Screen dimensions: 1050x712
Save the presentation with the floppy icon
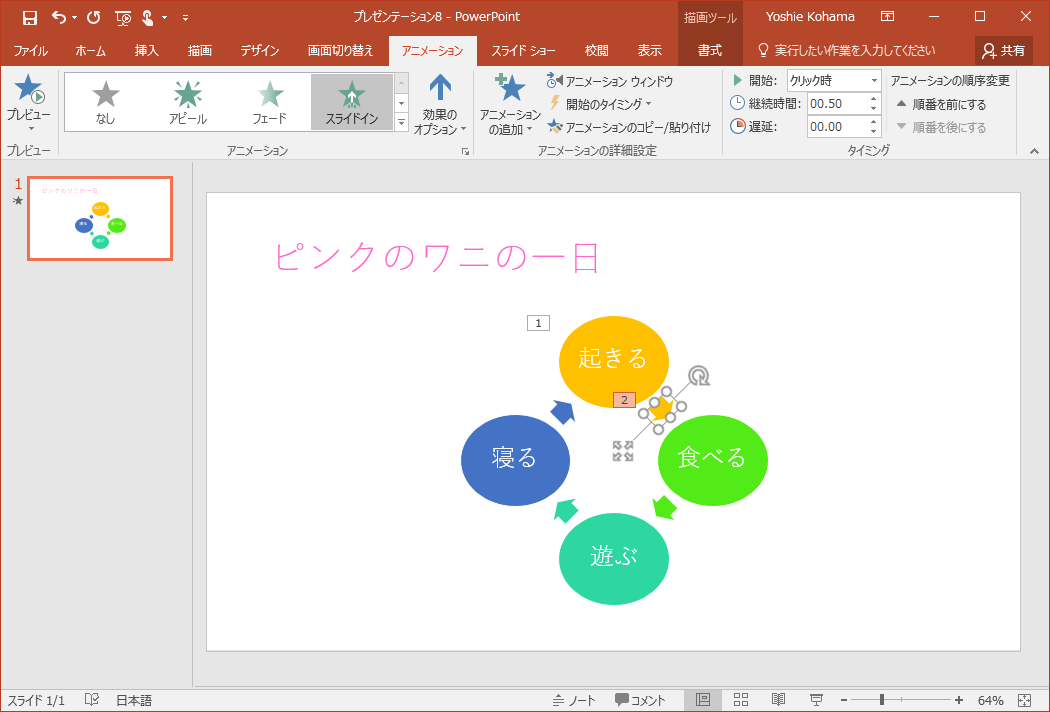coord(29,17)
